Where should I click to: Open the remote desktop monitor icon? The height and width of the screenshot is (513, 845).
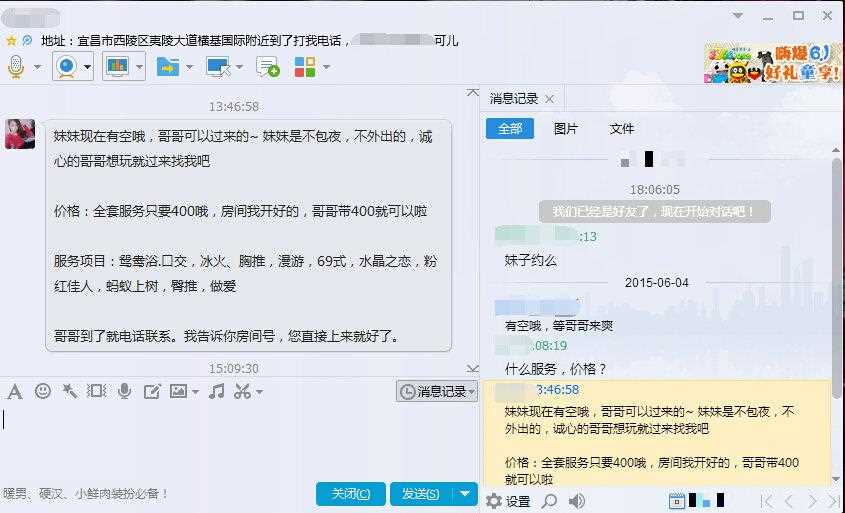coord(218,67)
